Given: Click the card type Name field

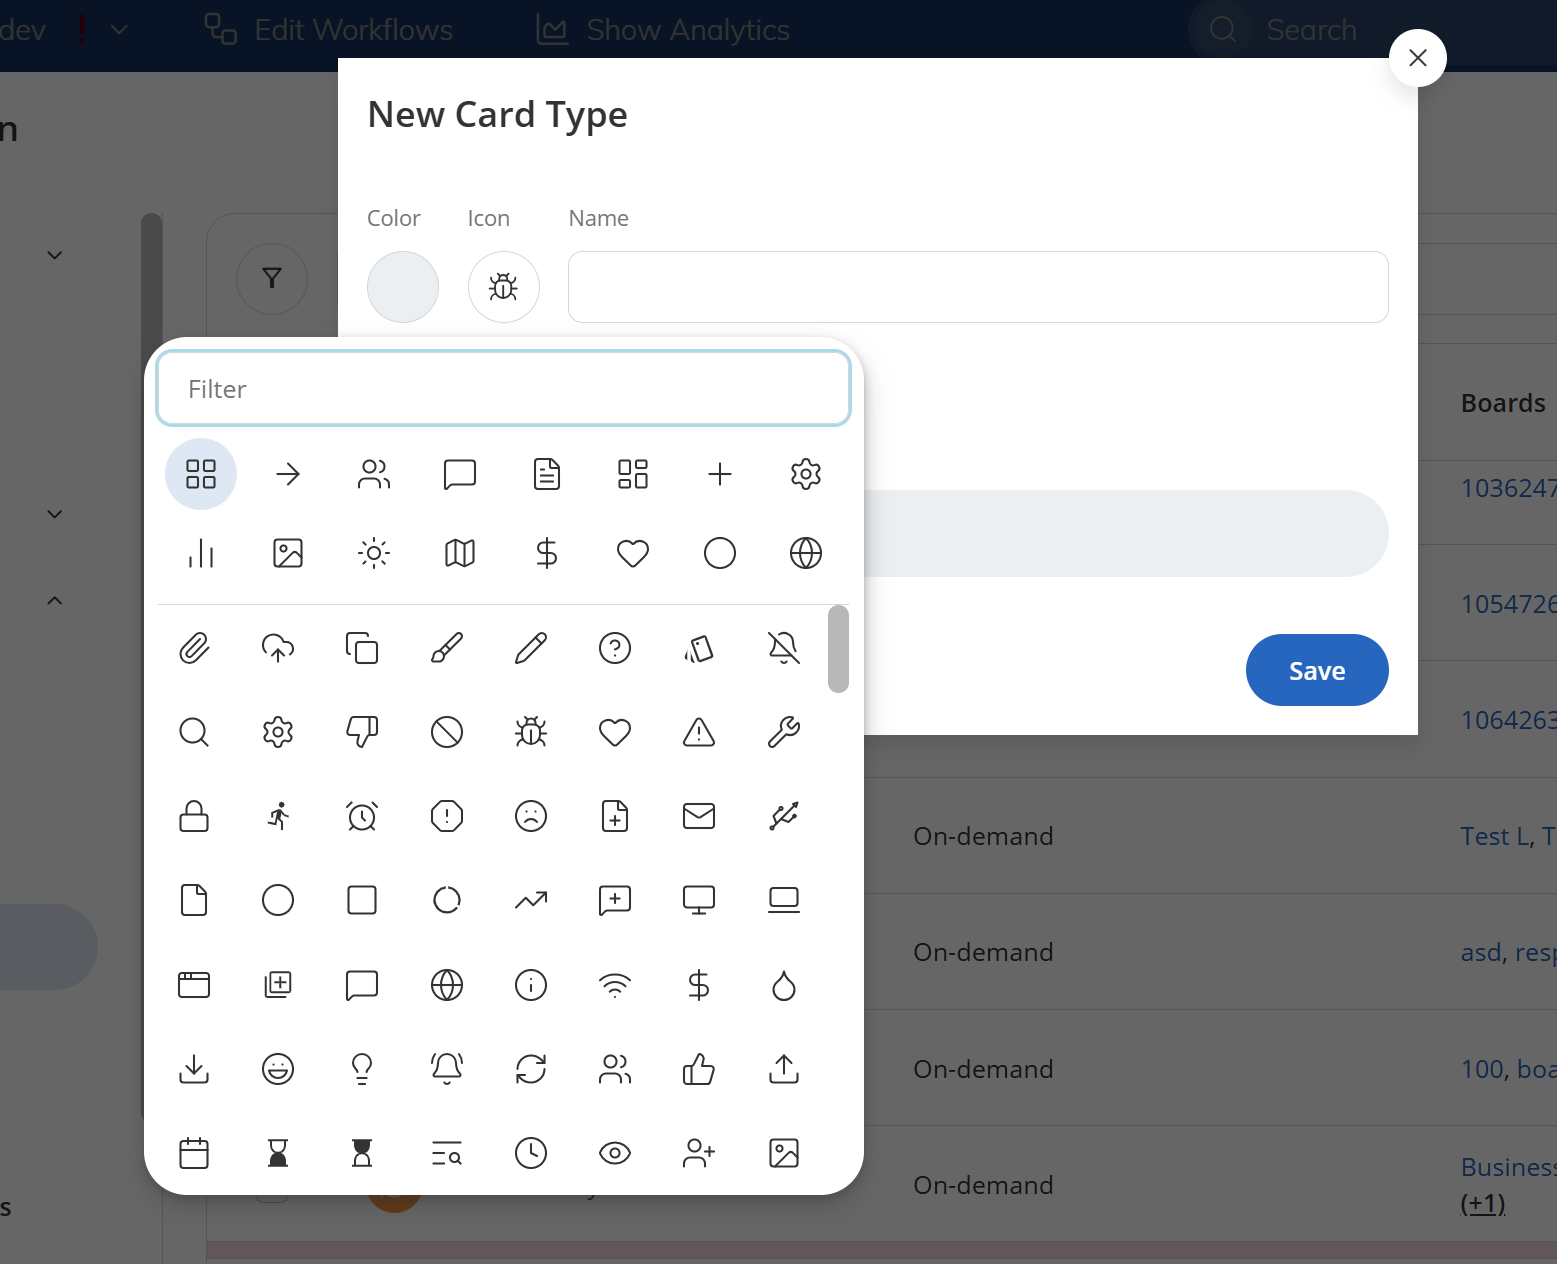Looking at the screenshot, I should tap(977, 287).
